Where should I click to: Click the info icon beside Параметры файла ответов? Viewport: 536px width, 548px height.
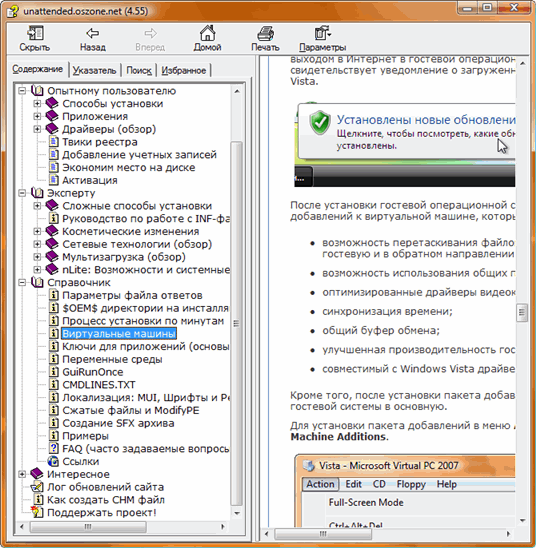[53, 295]
